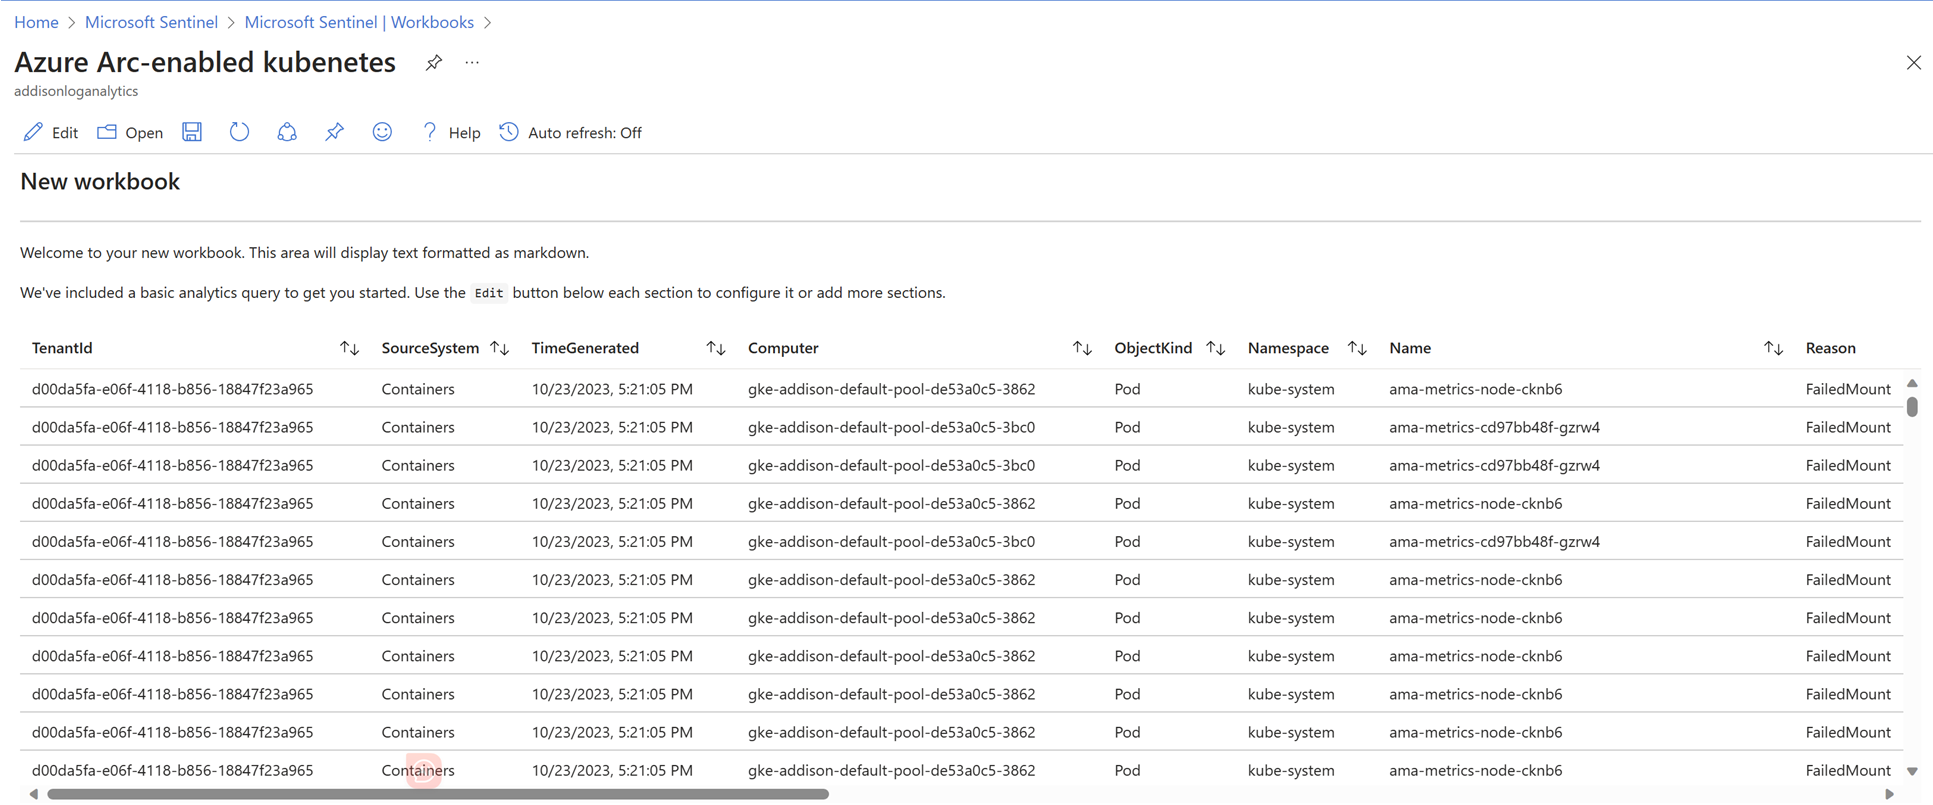Select second row's ama-metrics-cd97bb48f-gzrw4 name cell
The width and height of the screenshot is (1933, 805).
[x=1494, y=427]
